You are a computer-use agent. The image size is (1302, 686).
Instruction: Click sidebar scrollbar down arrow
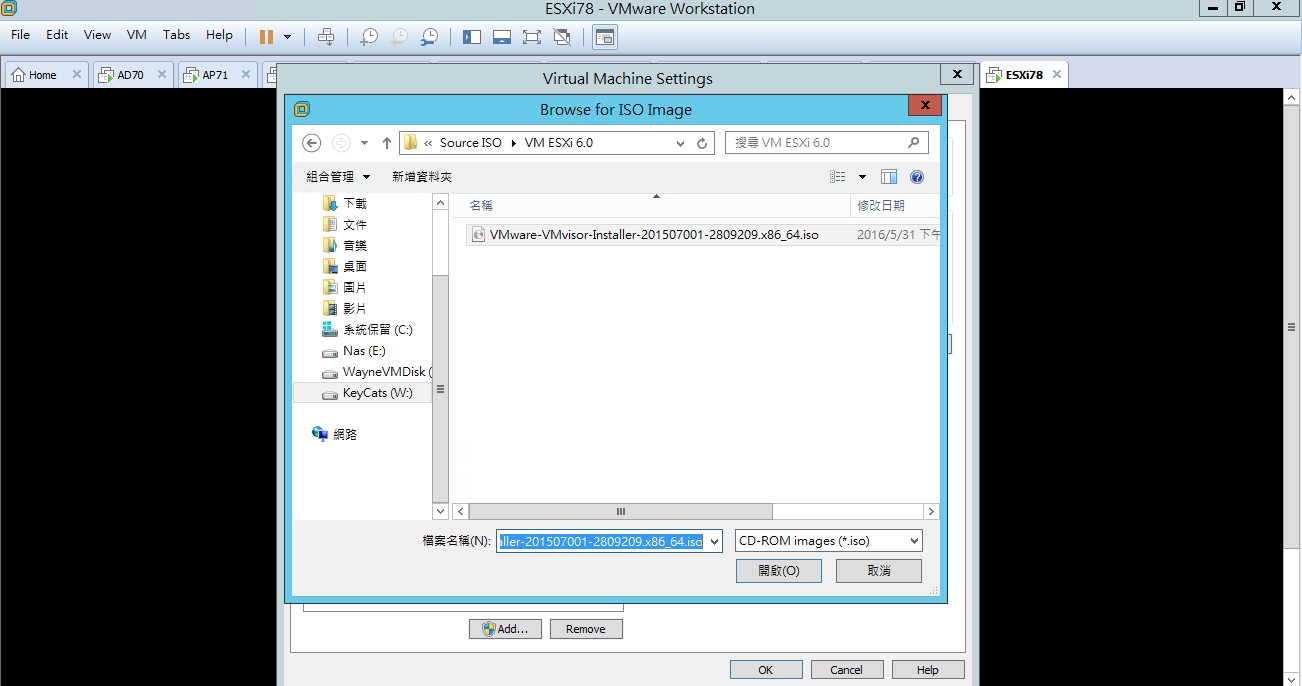pos(441,511)
